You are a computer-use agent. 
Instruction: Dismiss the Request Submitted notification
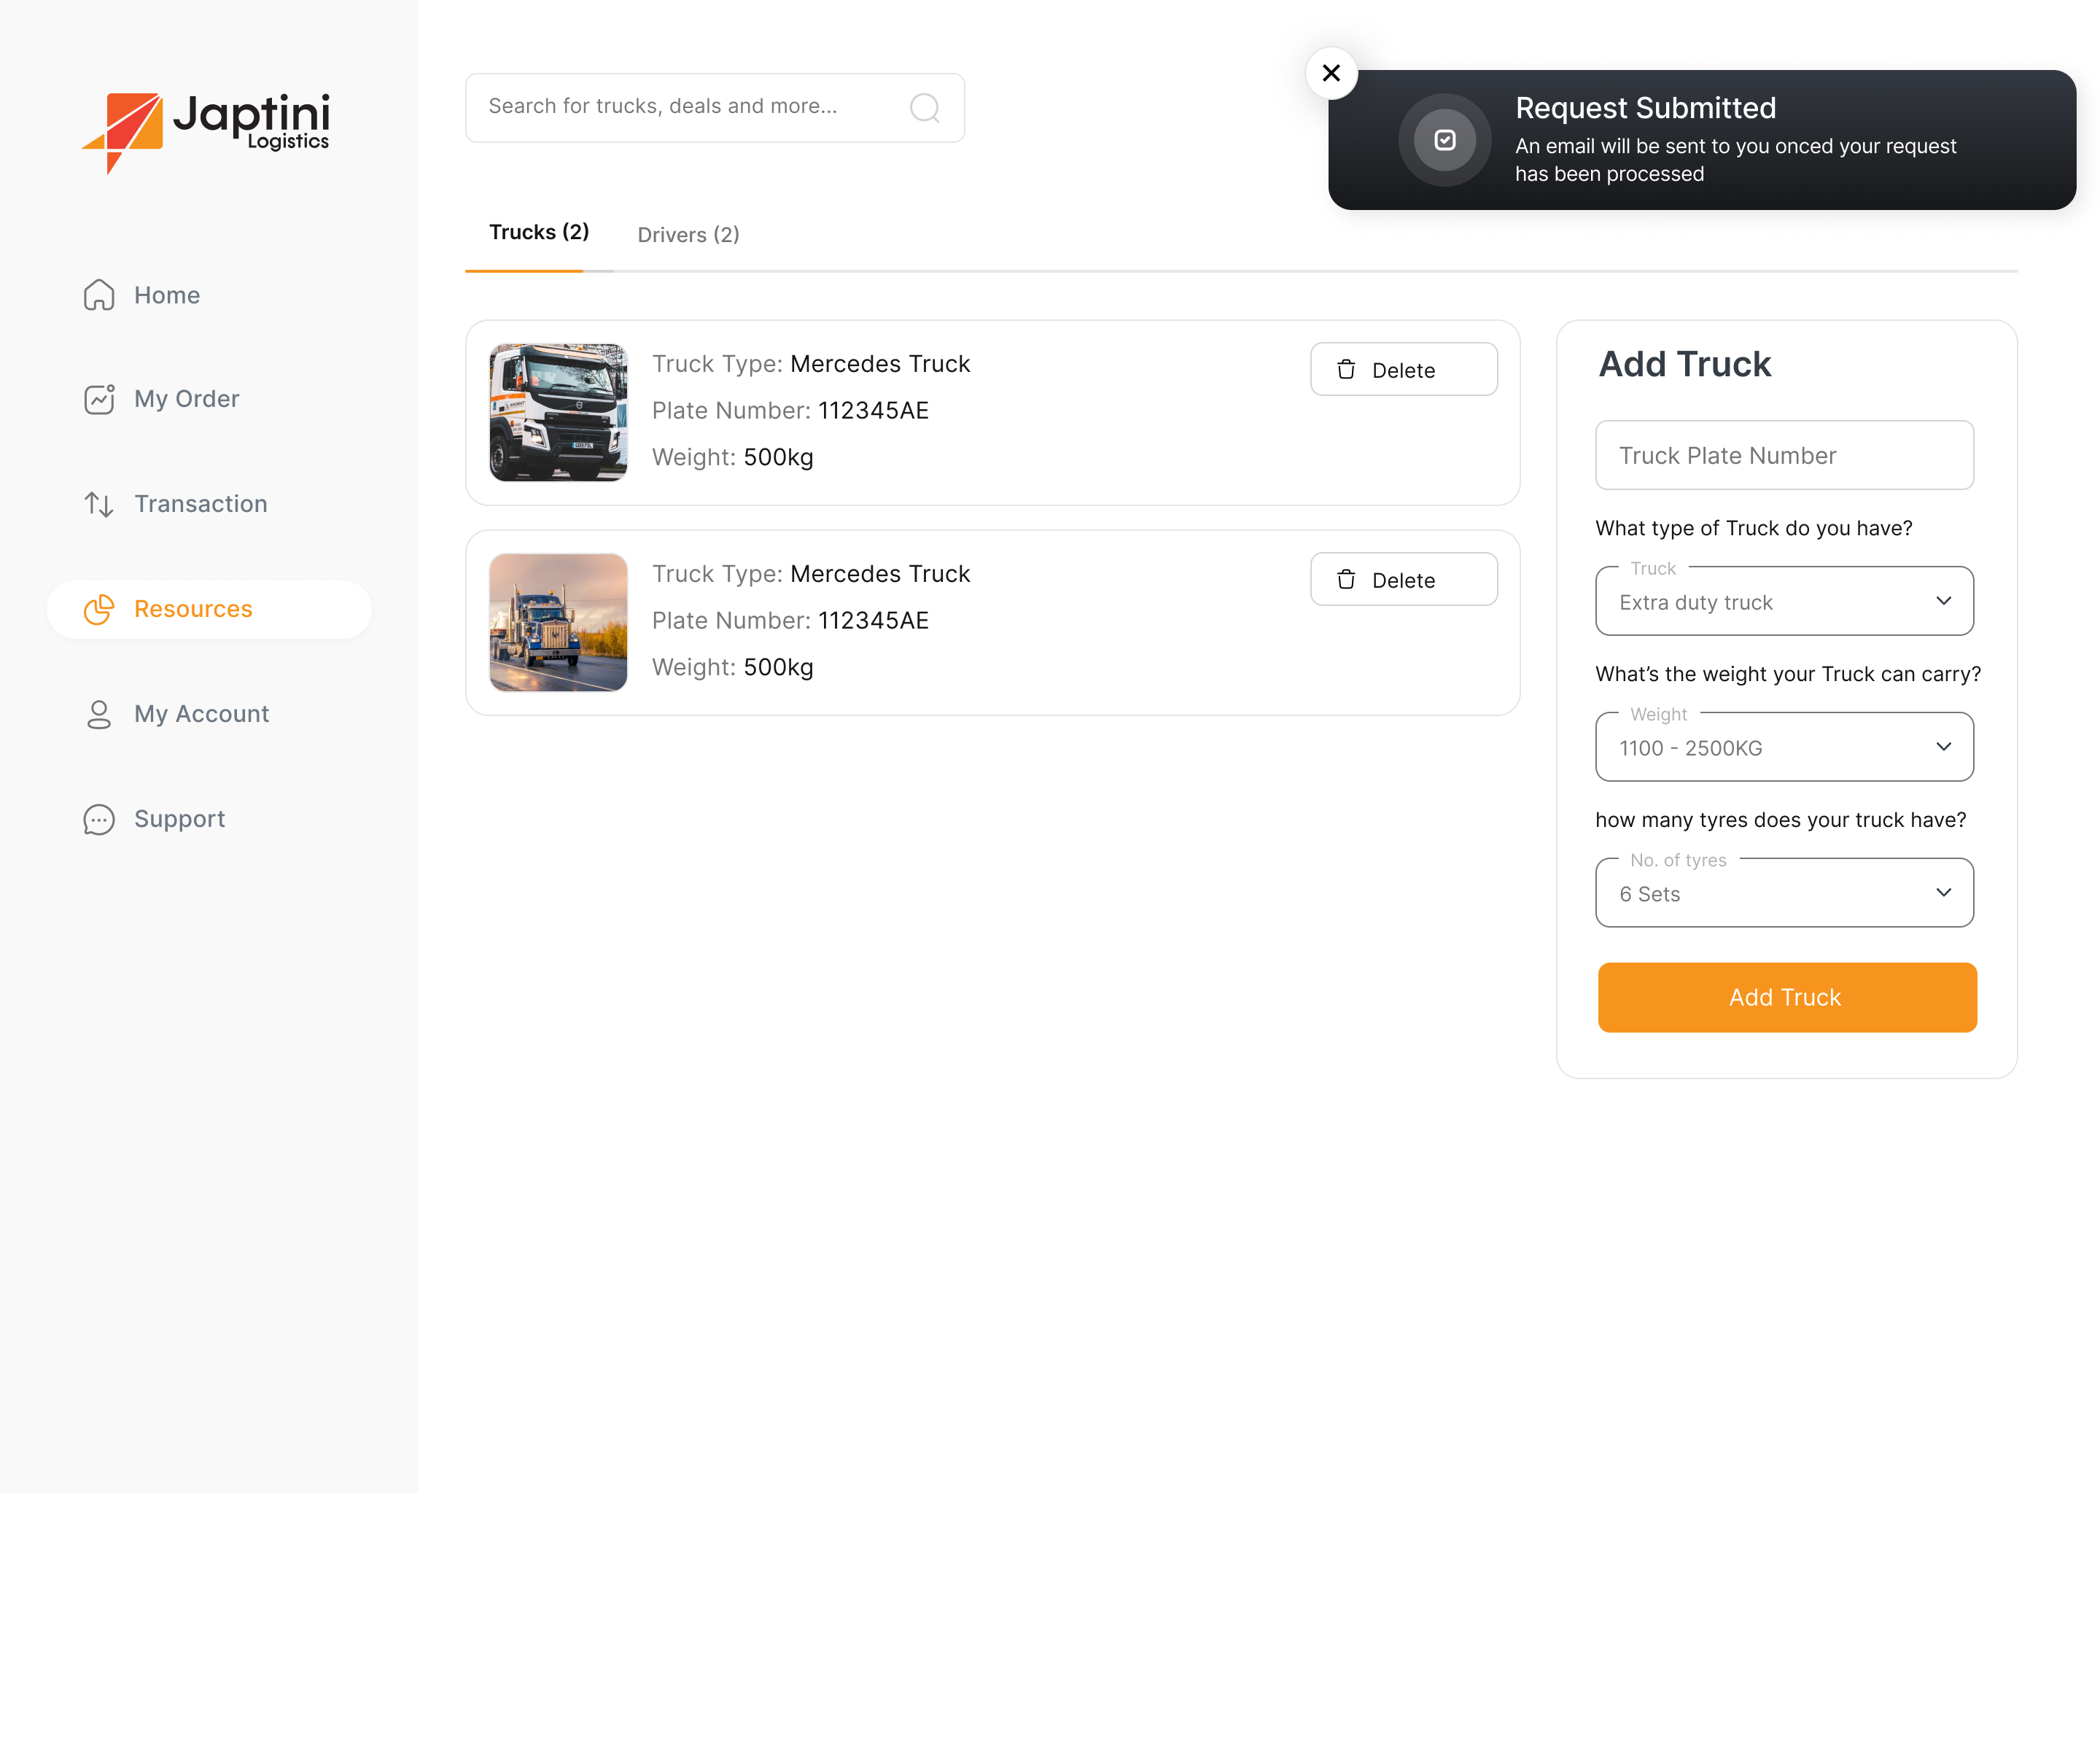[x=1331, y=73]
